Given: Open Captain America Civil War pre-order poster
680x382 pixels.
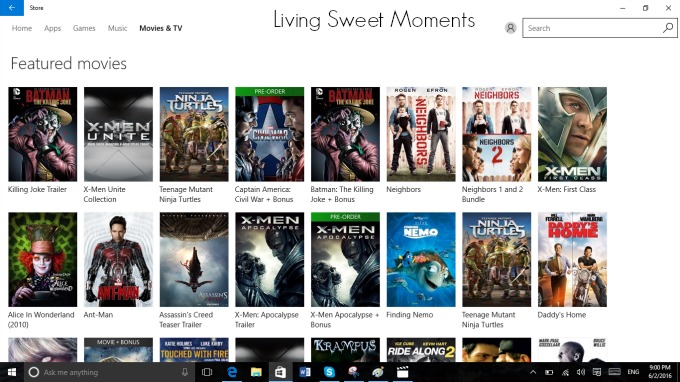Looking at the screenshot, I should click(270, 134).
